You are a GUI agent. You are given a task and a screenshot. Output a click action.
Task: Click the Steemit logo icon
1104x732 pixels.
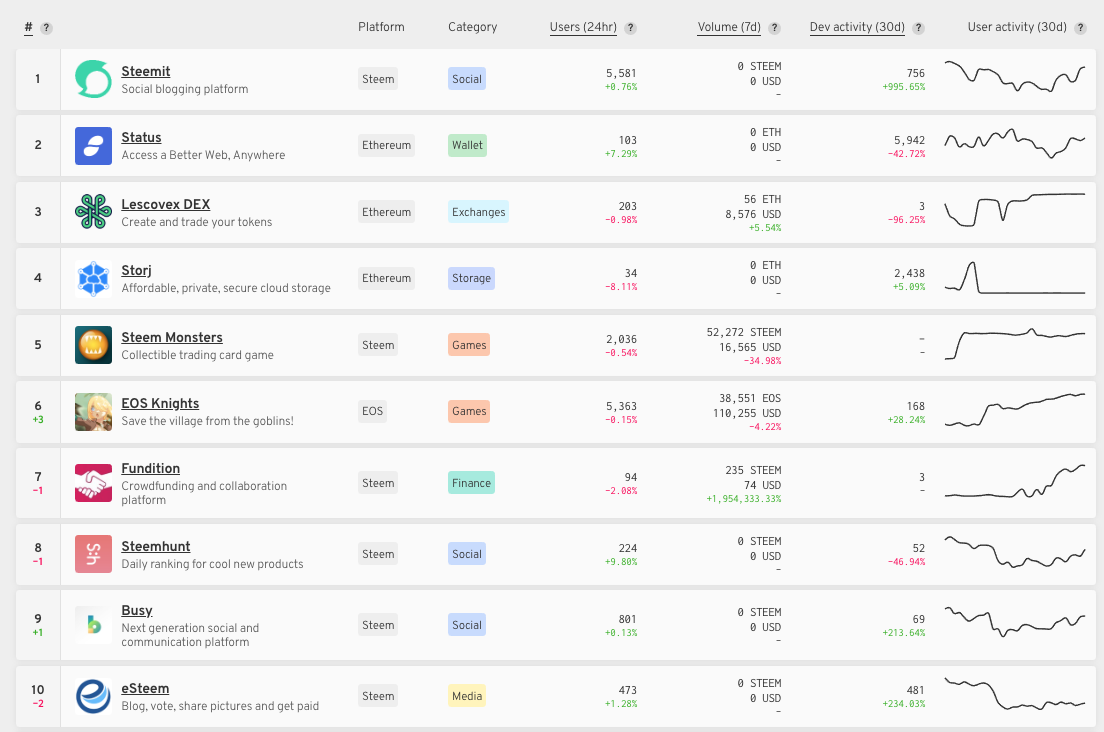tap(94, 79)
